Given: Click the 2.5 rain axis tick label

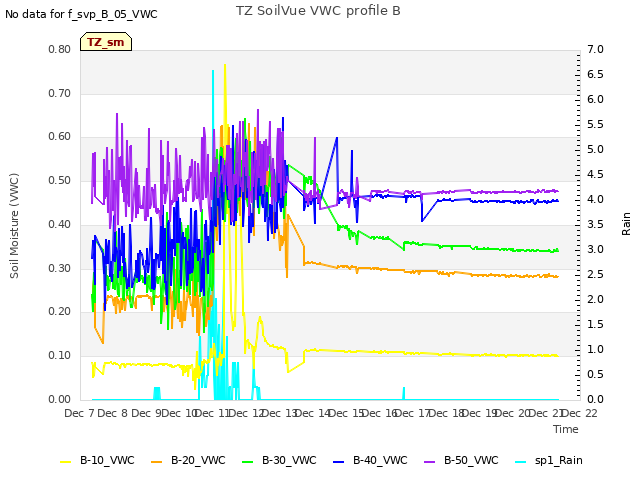Looking at the screenshot, I should (595, 274).
